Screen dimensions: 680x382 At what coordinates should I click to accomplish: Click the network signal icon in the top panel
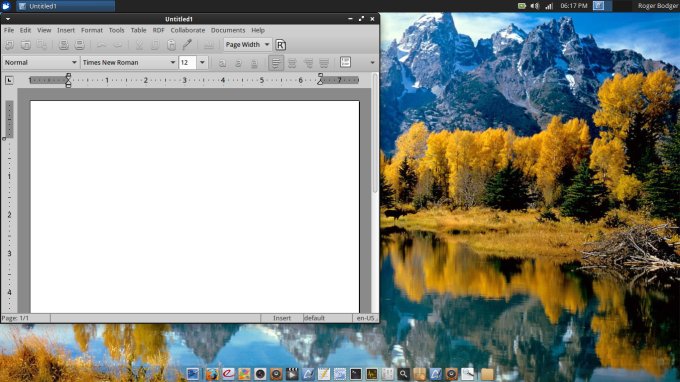click(x=549, y=6)
